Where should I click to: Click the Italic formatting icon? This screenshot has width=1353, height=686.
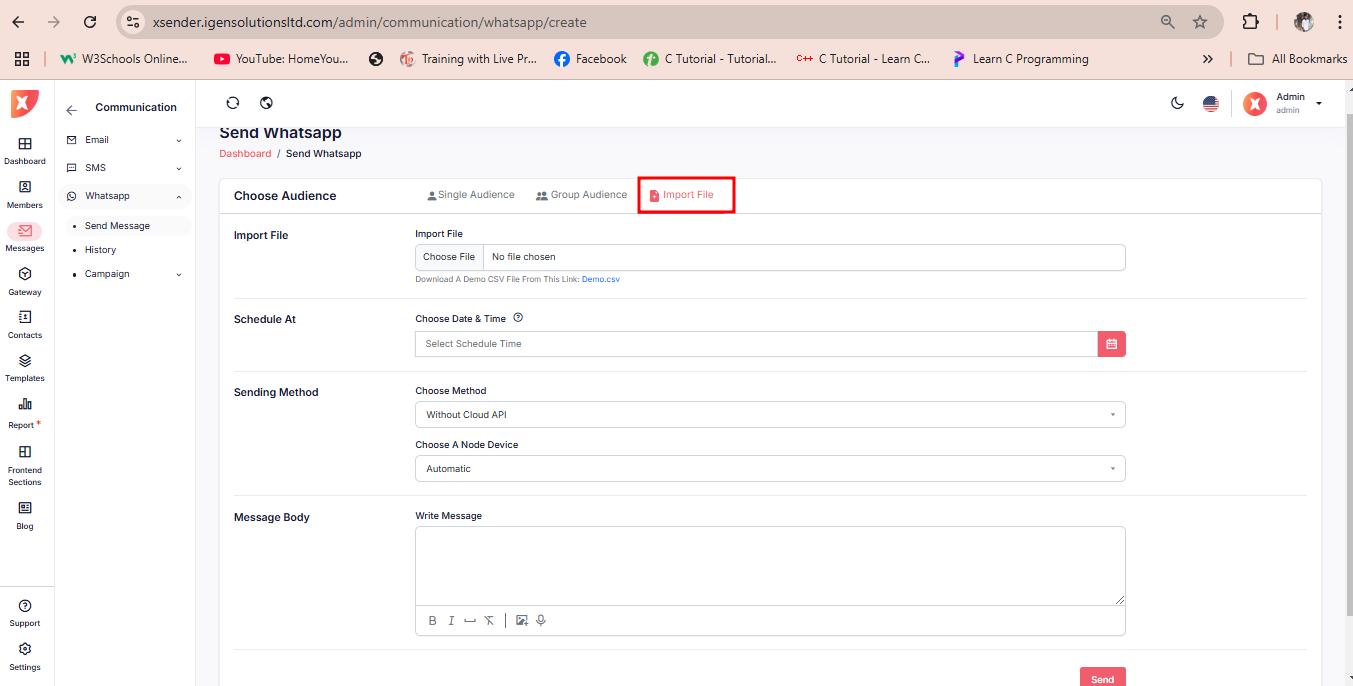pos(451,621)
